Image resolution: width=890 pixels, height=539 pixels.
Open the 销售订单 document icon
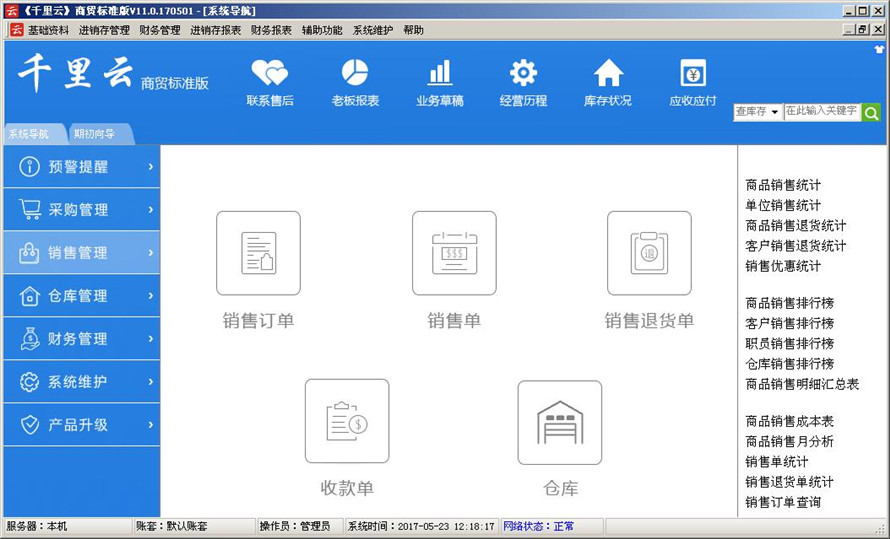point(258,253)
